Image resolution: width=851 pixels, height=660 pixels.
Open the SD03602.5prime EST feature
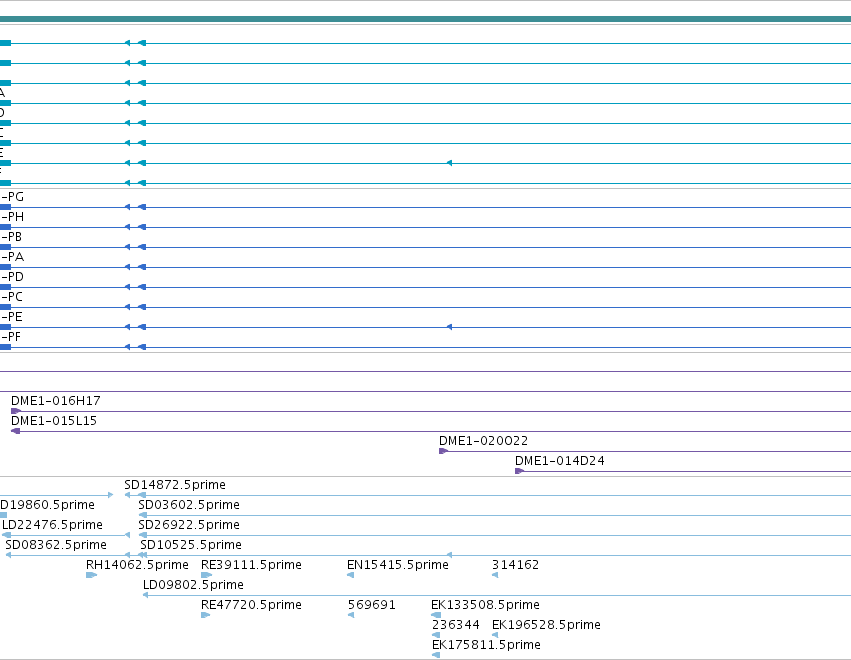[x=189, y=505]
